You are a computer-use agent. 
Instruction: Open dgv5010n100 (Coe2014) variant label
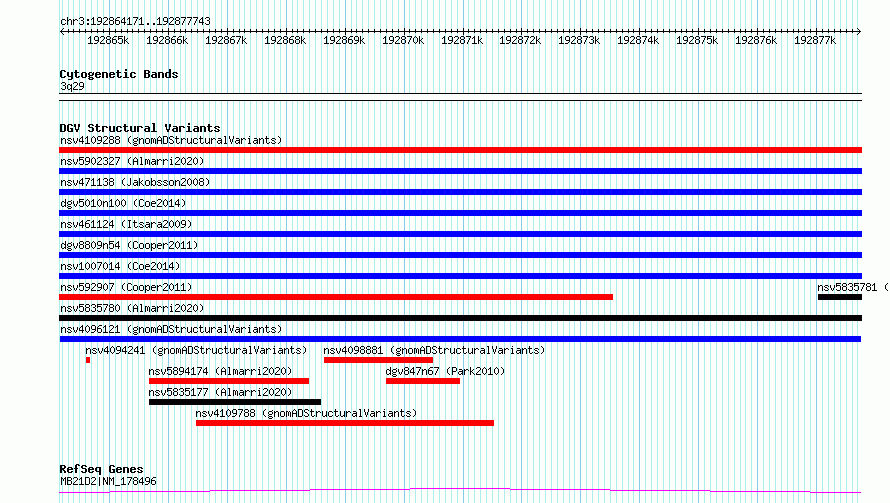(123, 203)
